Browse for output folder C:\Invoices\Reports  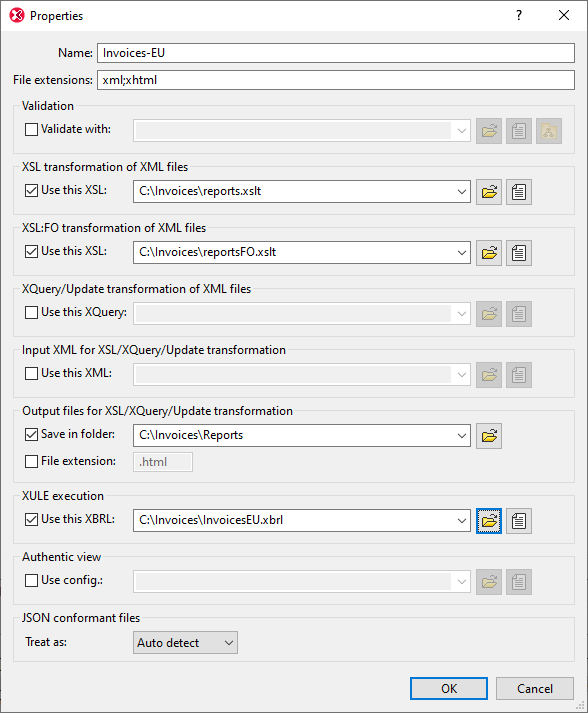(x=489, y=436)
